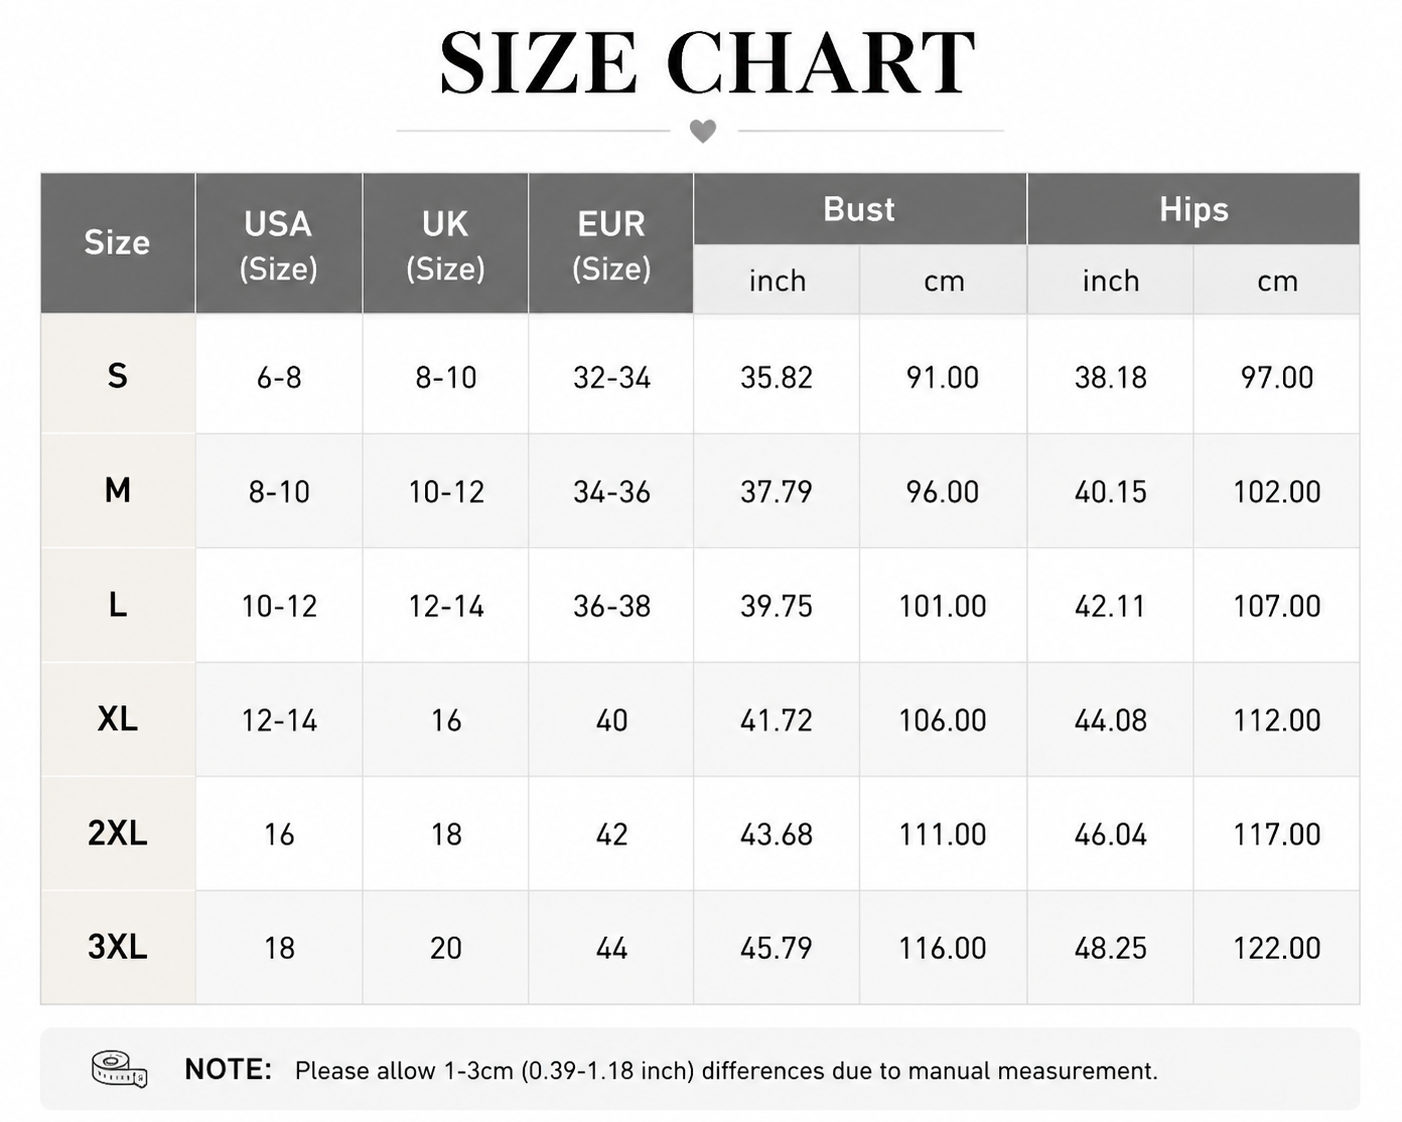Click the EUR (Size) header
1402x1122 pixels.
[611, 243]
